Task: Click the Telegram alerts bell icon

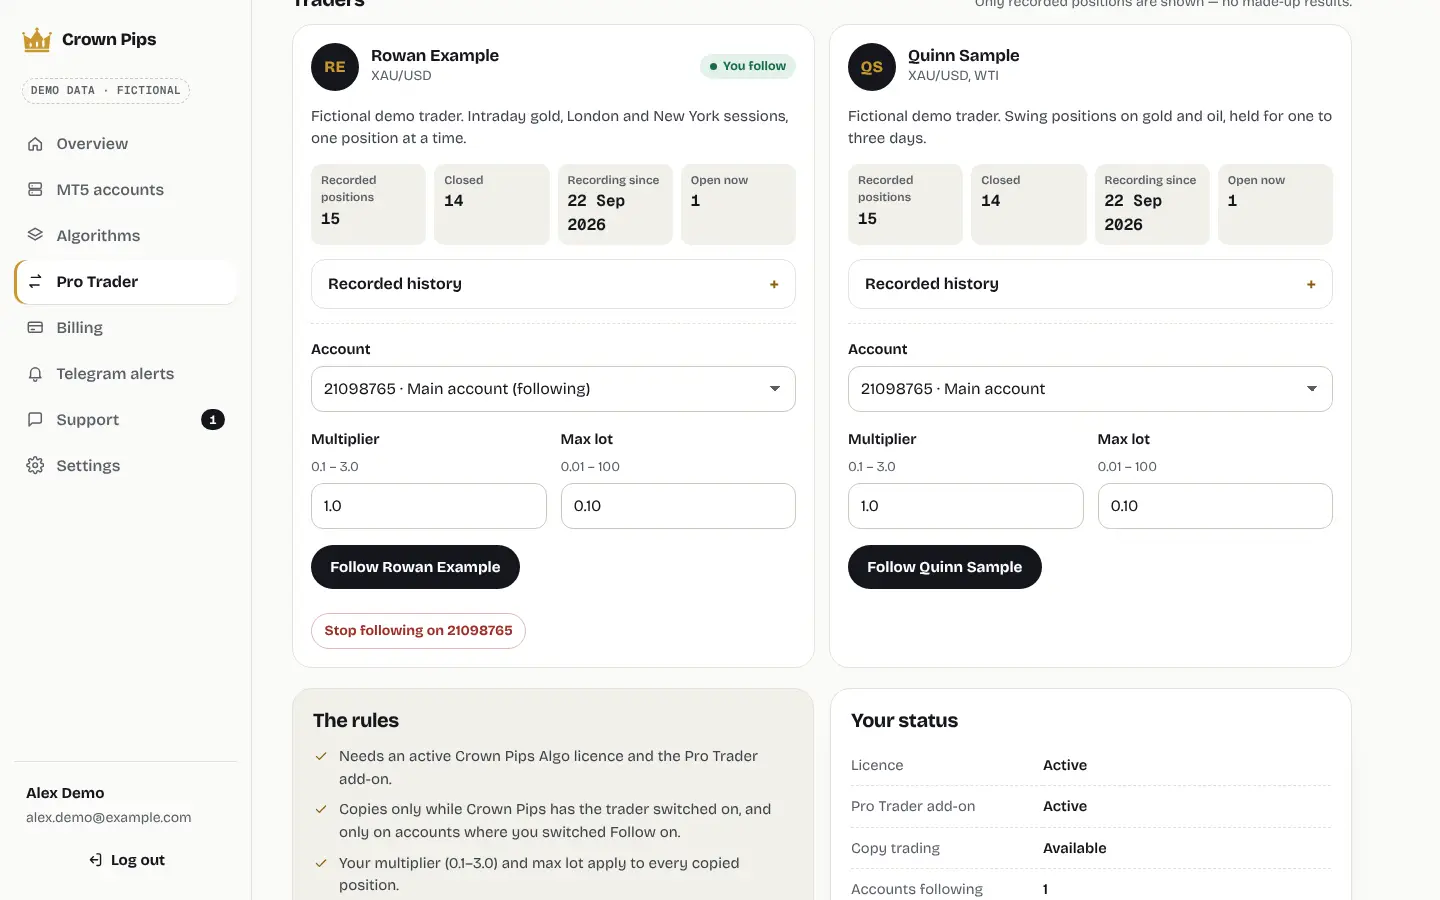Action: [35, 374]
